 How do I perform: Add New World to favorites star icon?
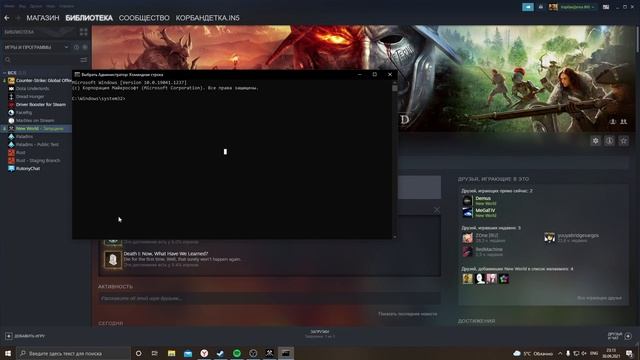pyautogui.click(x=624, y=141)
